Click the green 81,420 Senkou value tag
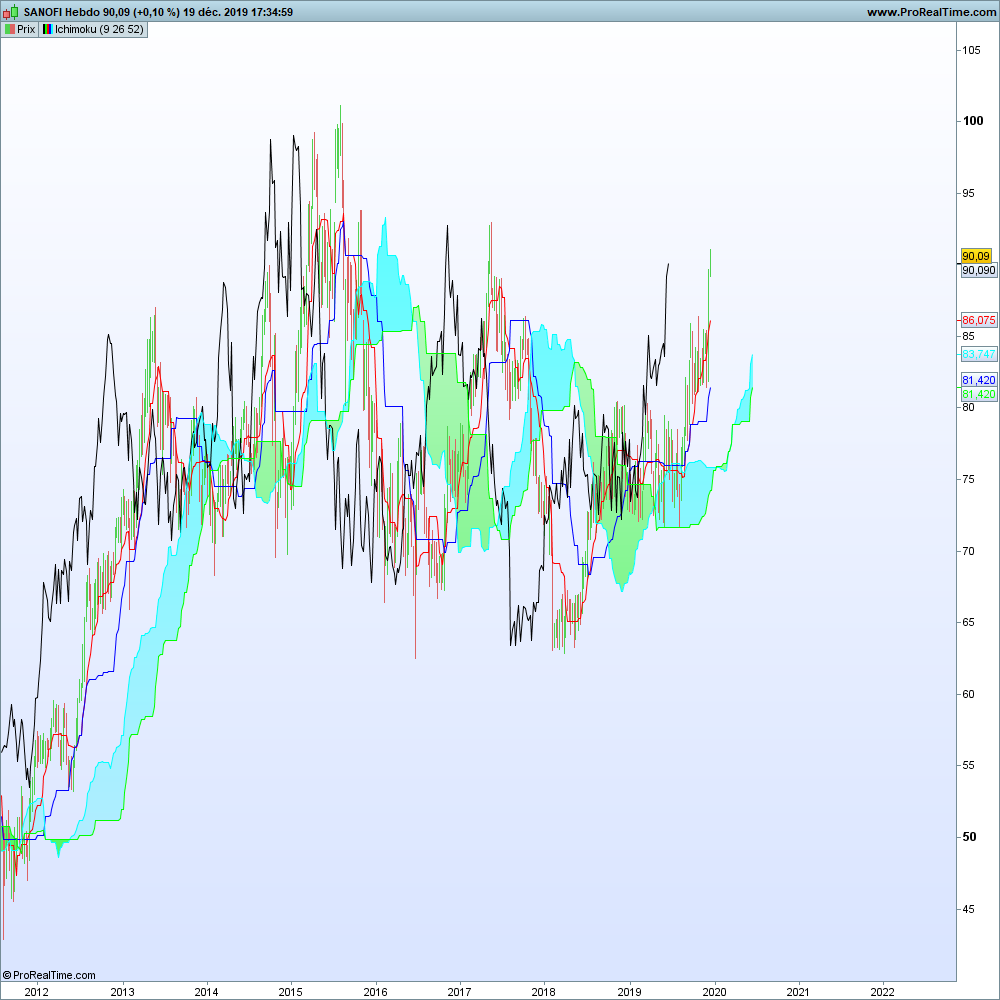 point(978,394)
